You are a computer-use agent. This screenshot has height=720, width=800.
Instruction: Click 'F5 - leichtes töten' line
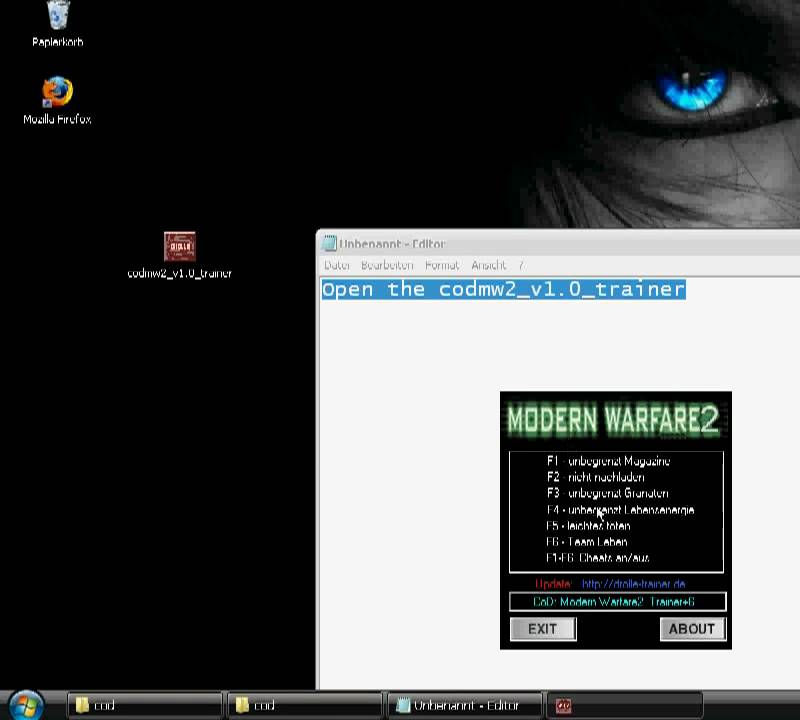click(x=588, y=526)
